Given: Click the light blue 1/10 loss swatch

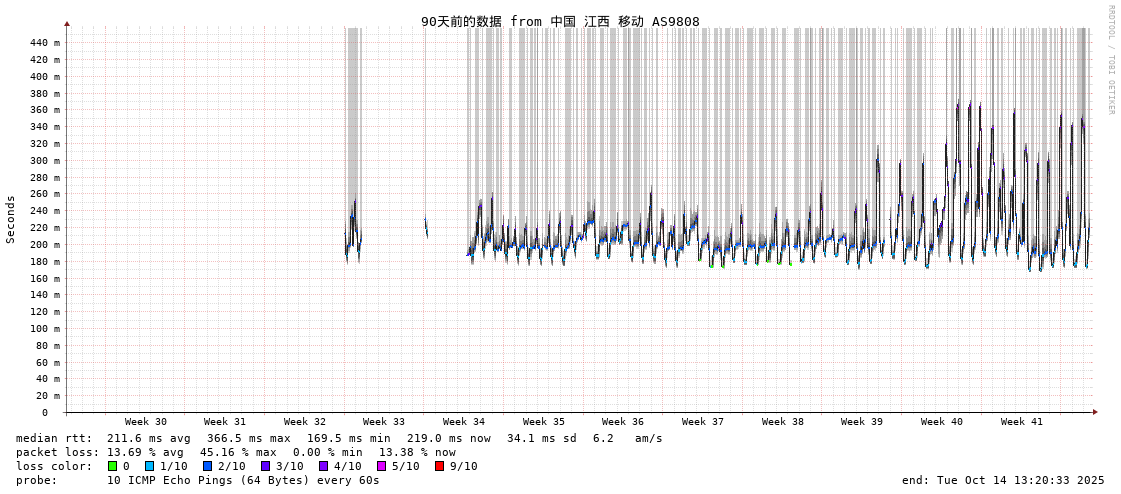Looking at the screenshot, I should point(149,466).
